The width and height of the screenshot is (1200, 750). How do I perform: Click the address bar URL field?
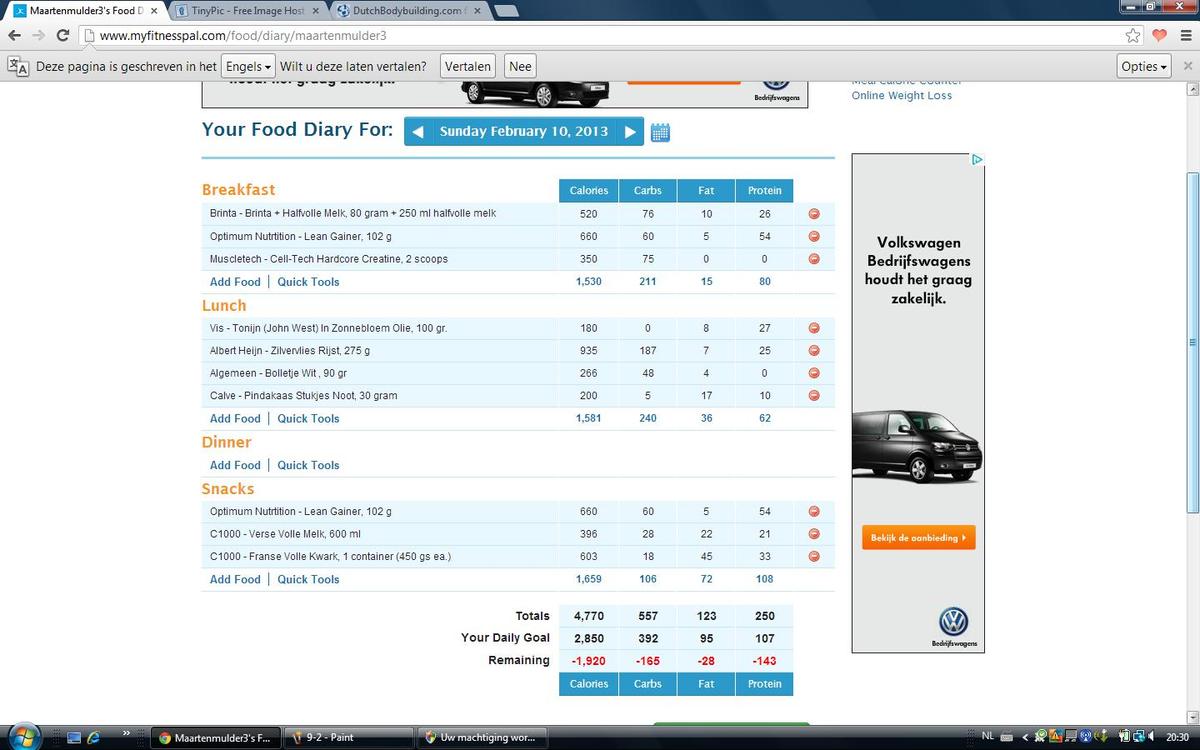[600, 35]
